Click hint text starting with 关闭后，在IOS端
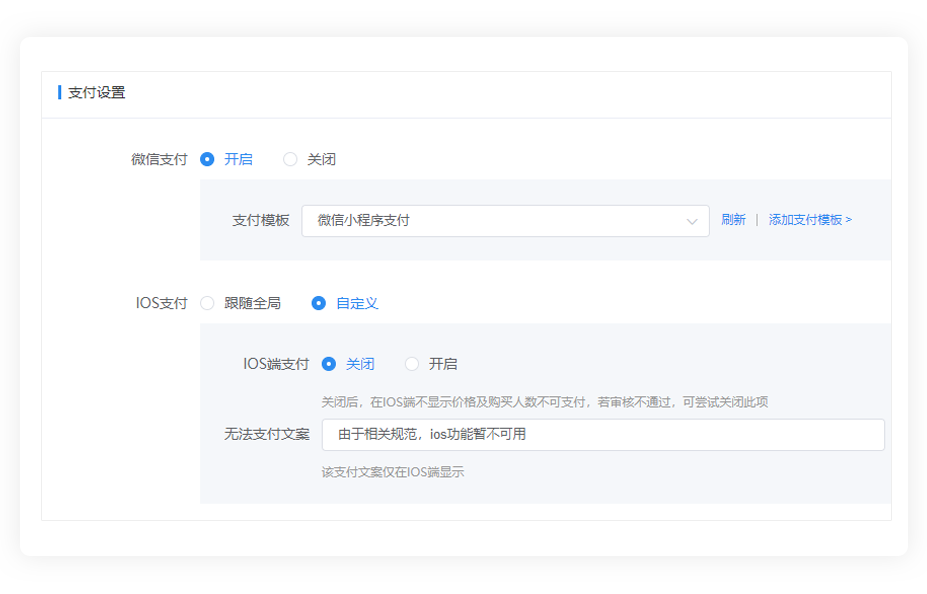The image size is (927, 594). pos(544,402)
